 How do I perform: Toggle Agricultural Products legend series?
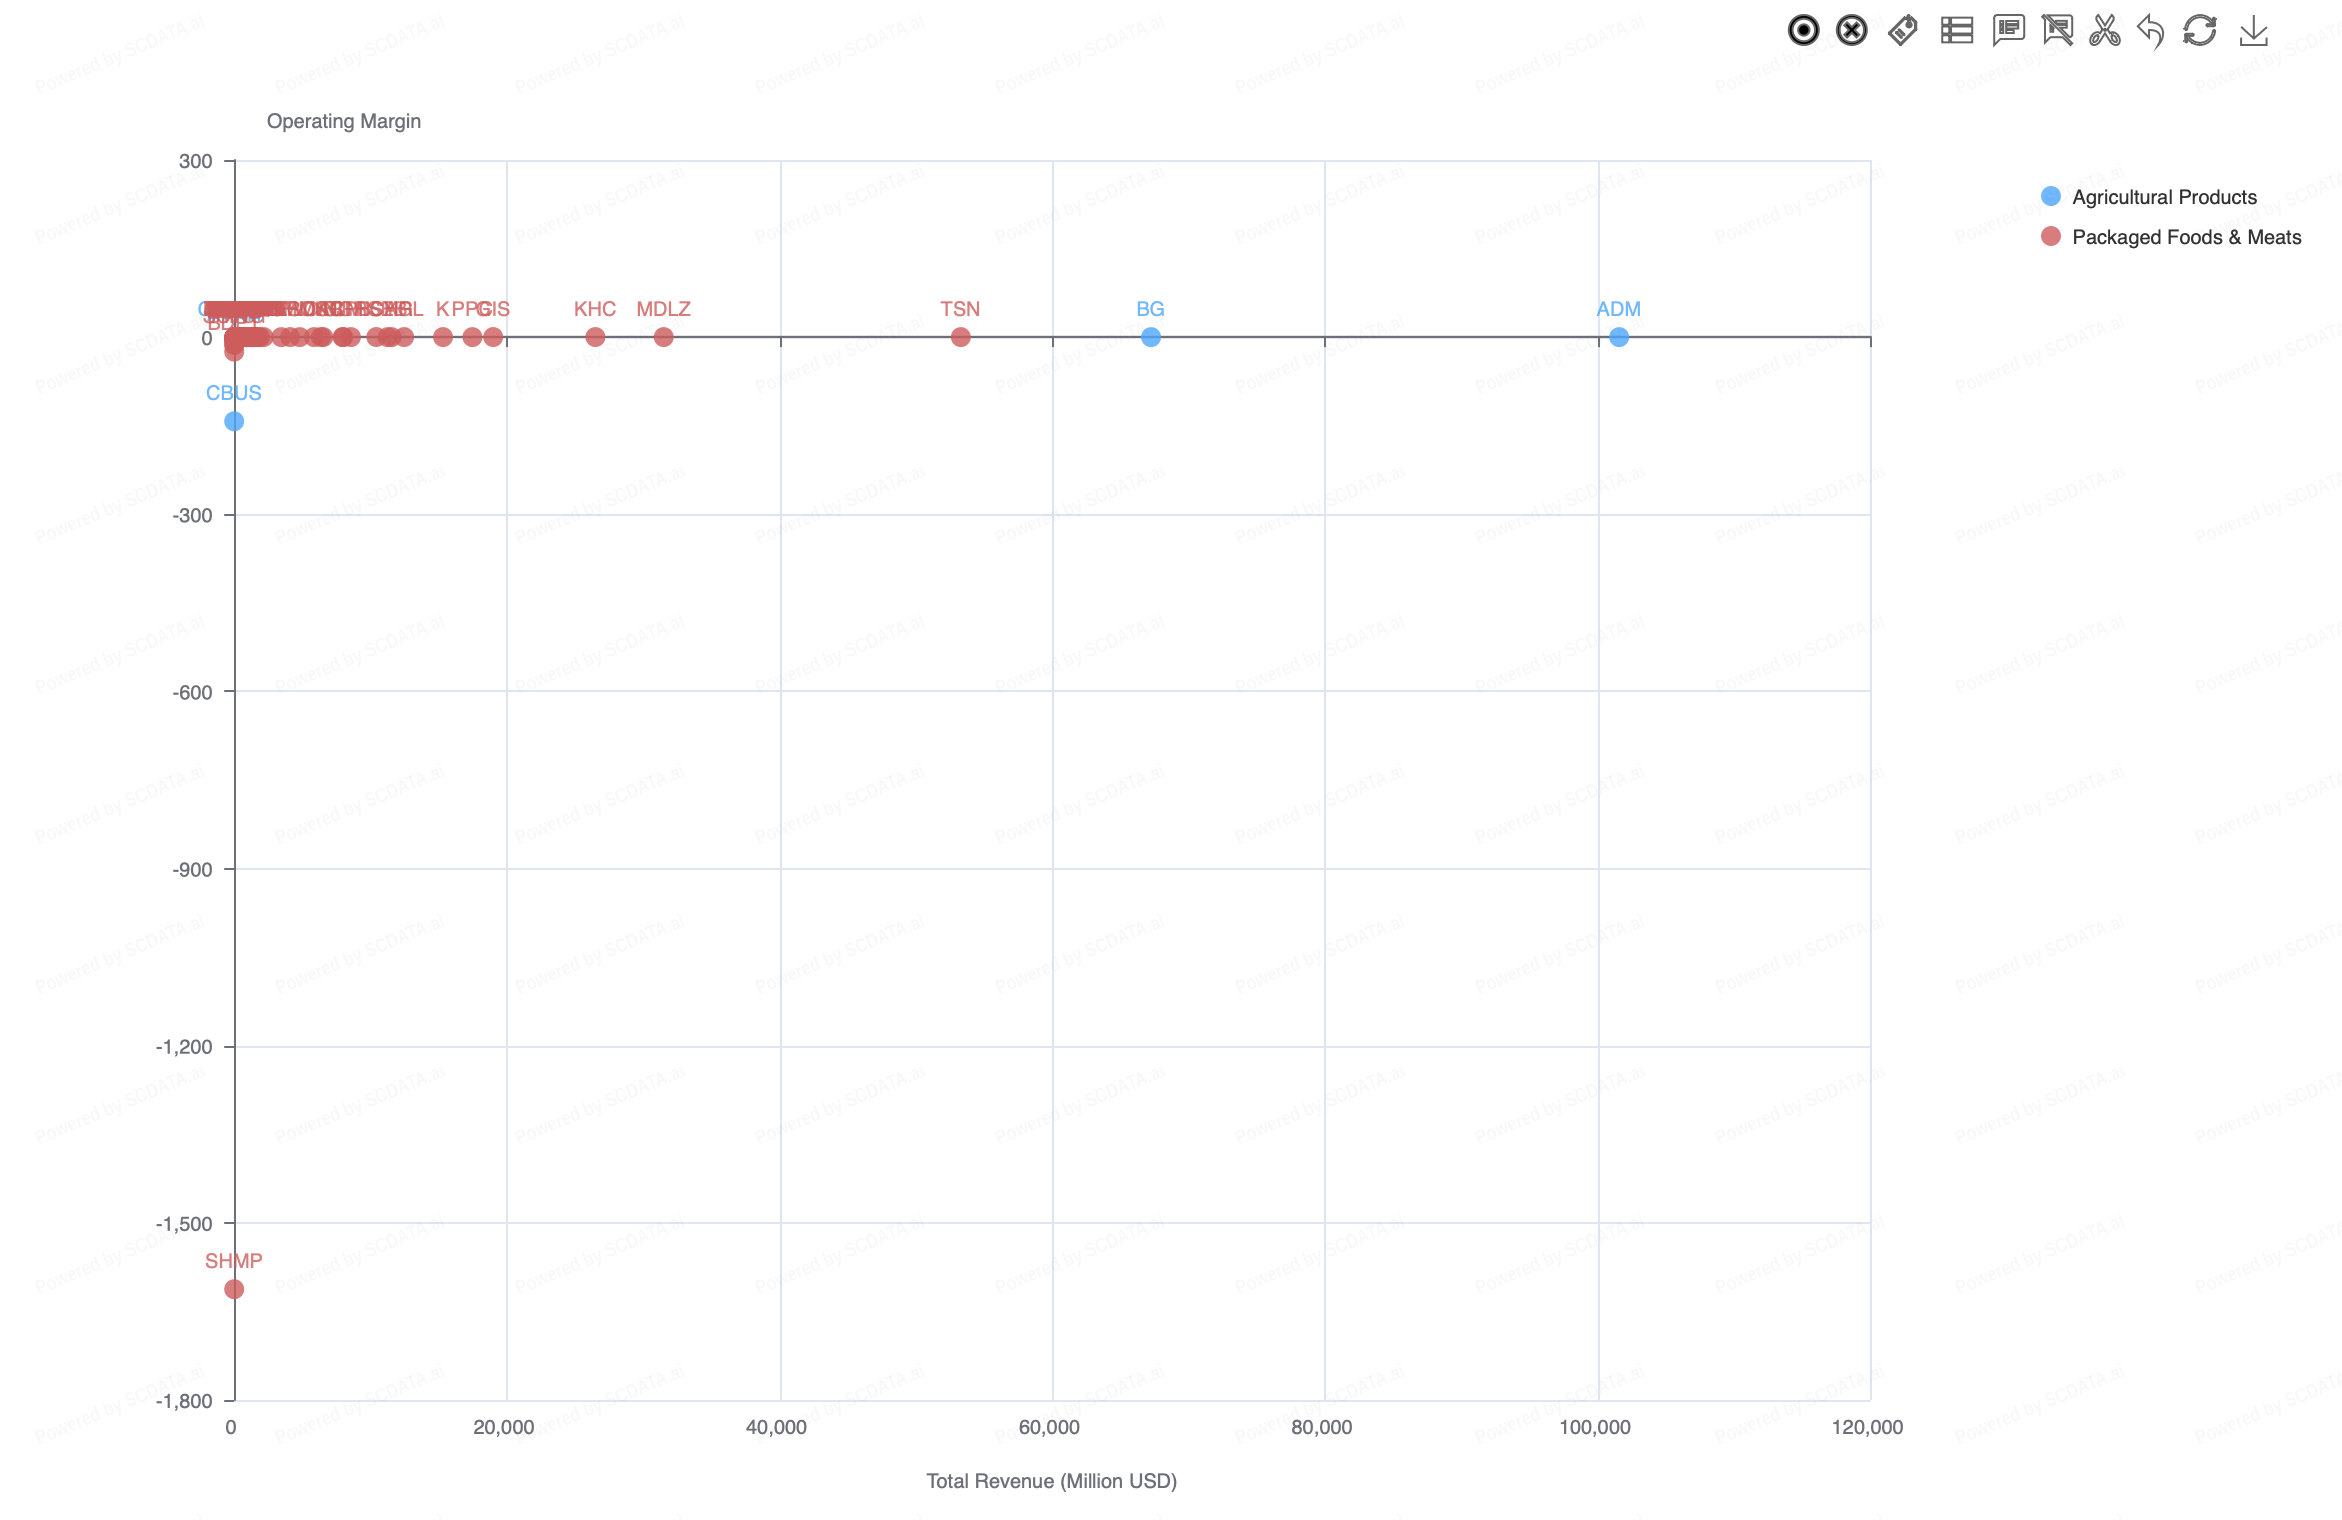pos(2163,197)
